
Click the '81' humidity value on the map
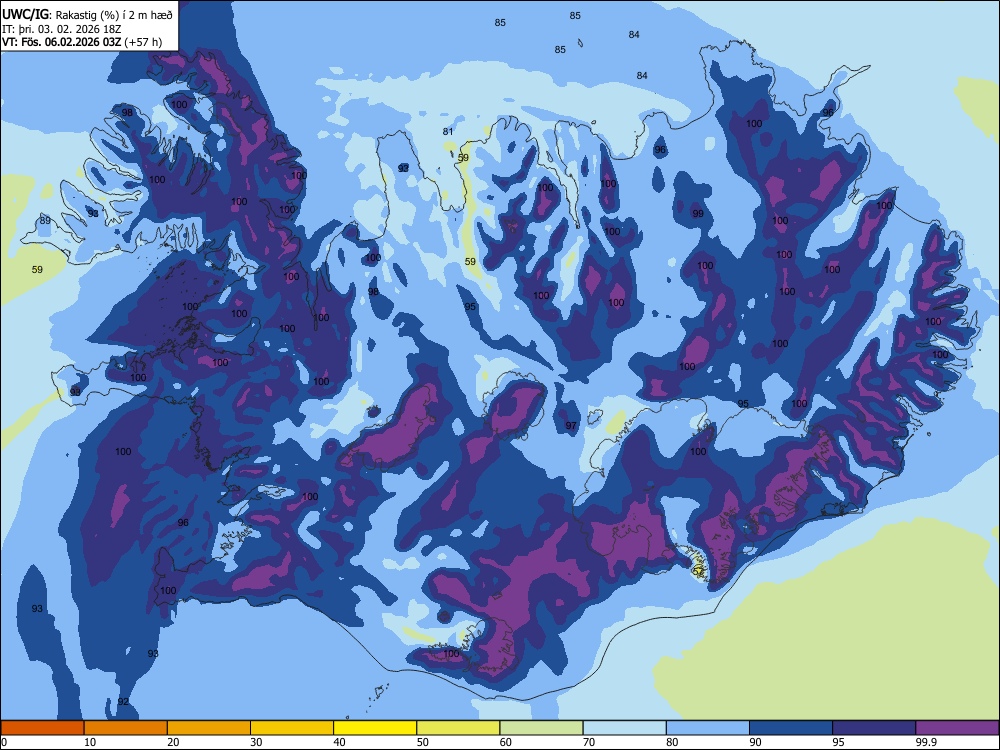pos(448,131)
